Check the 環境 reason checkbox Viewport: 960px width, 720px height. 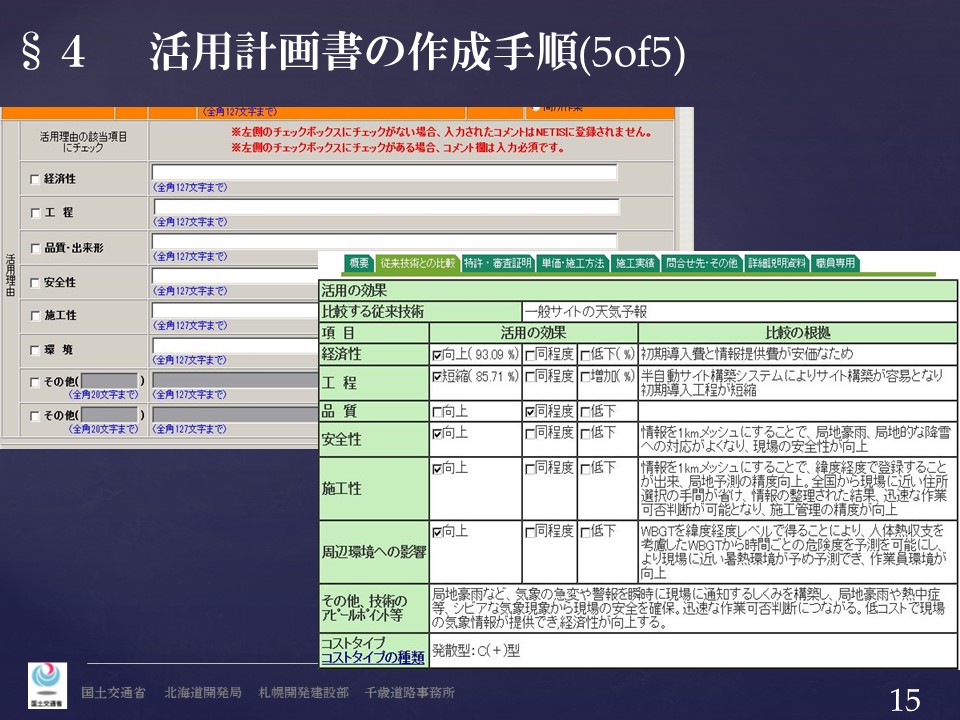[36, 351]
